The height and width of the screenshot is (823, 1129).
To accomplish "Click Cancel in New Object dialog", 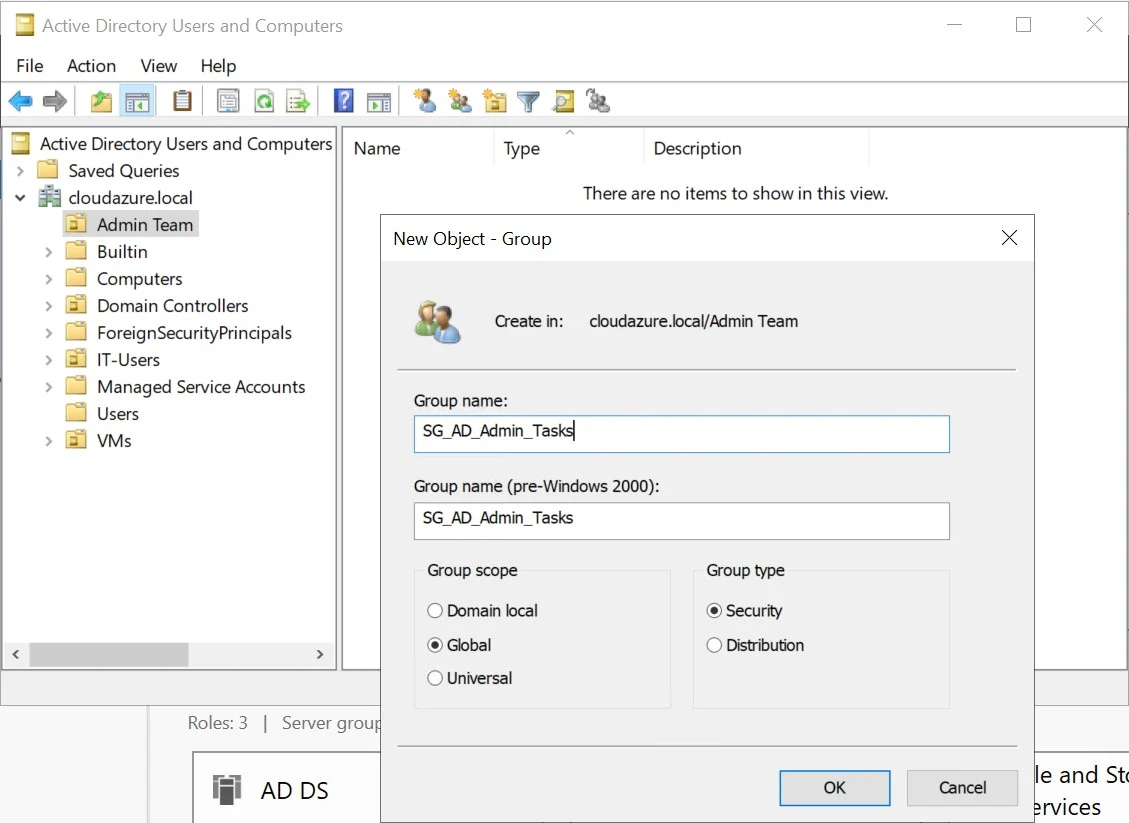I will coord(962,788).
